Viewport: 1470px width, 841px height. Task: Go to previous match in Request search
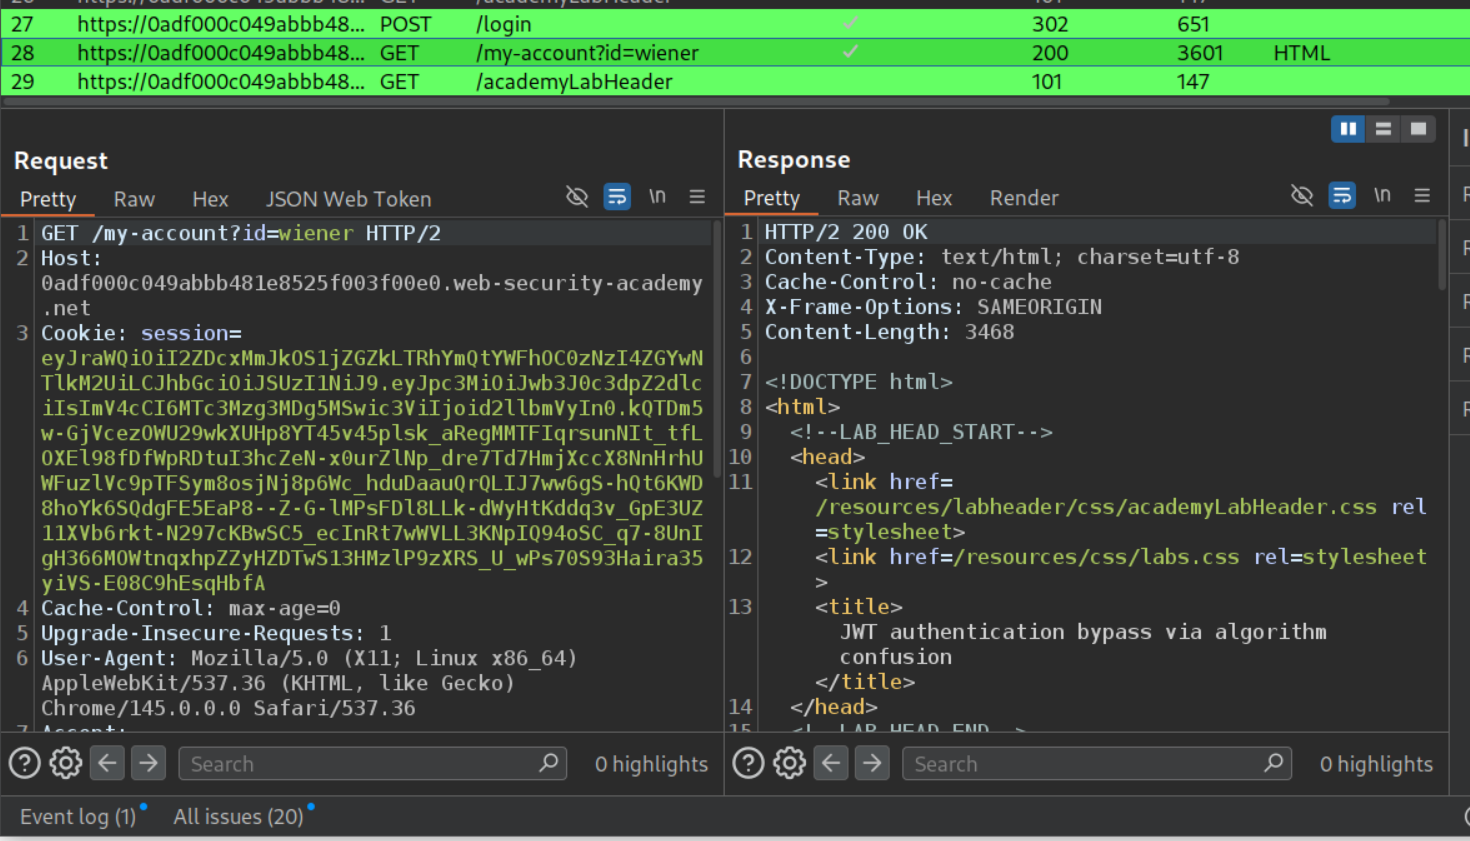[107, 764]
